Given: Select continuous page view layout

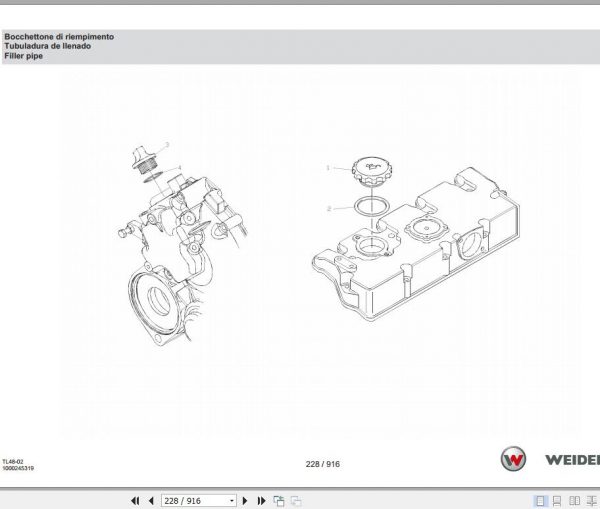Looking at the screenshot, I should (557, 501).
